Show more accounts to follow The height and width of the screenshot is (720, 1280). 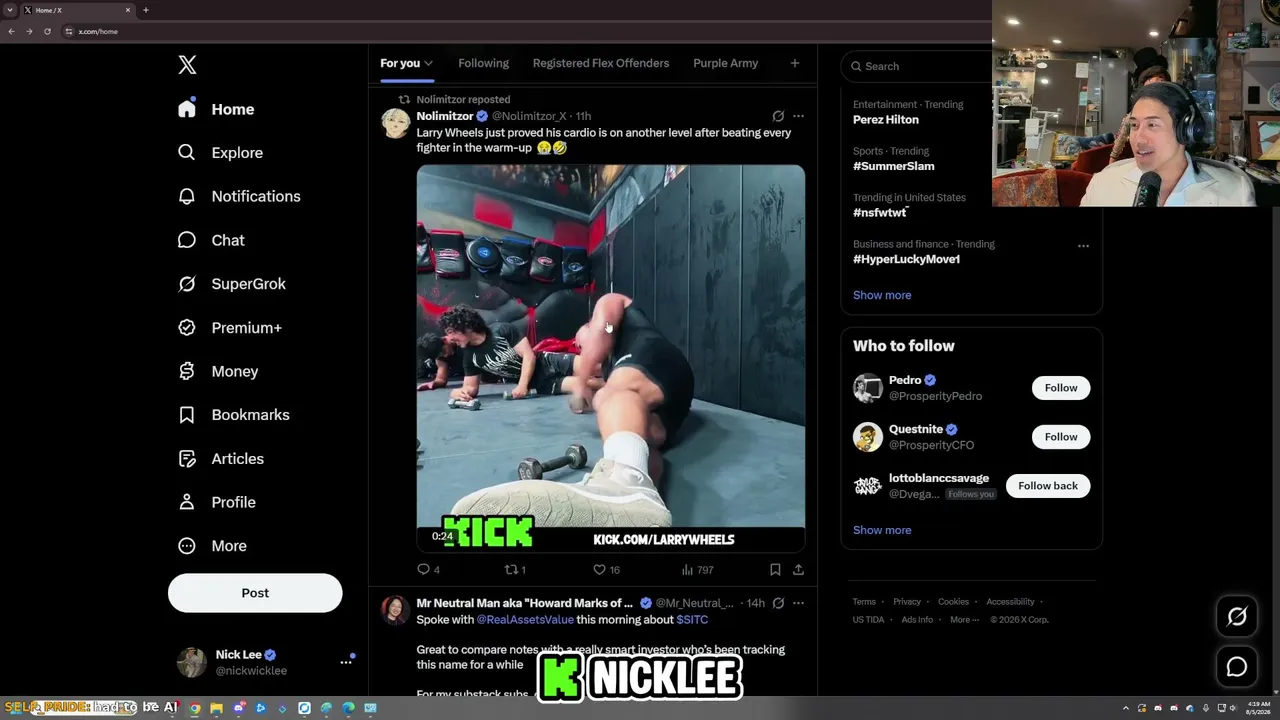click(x=882, y=530)
